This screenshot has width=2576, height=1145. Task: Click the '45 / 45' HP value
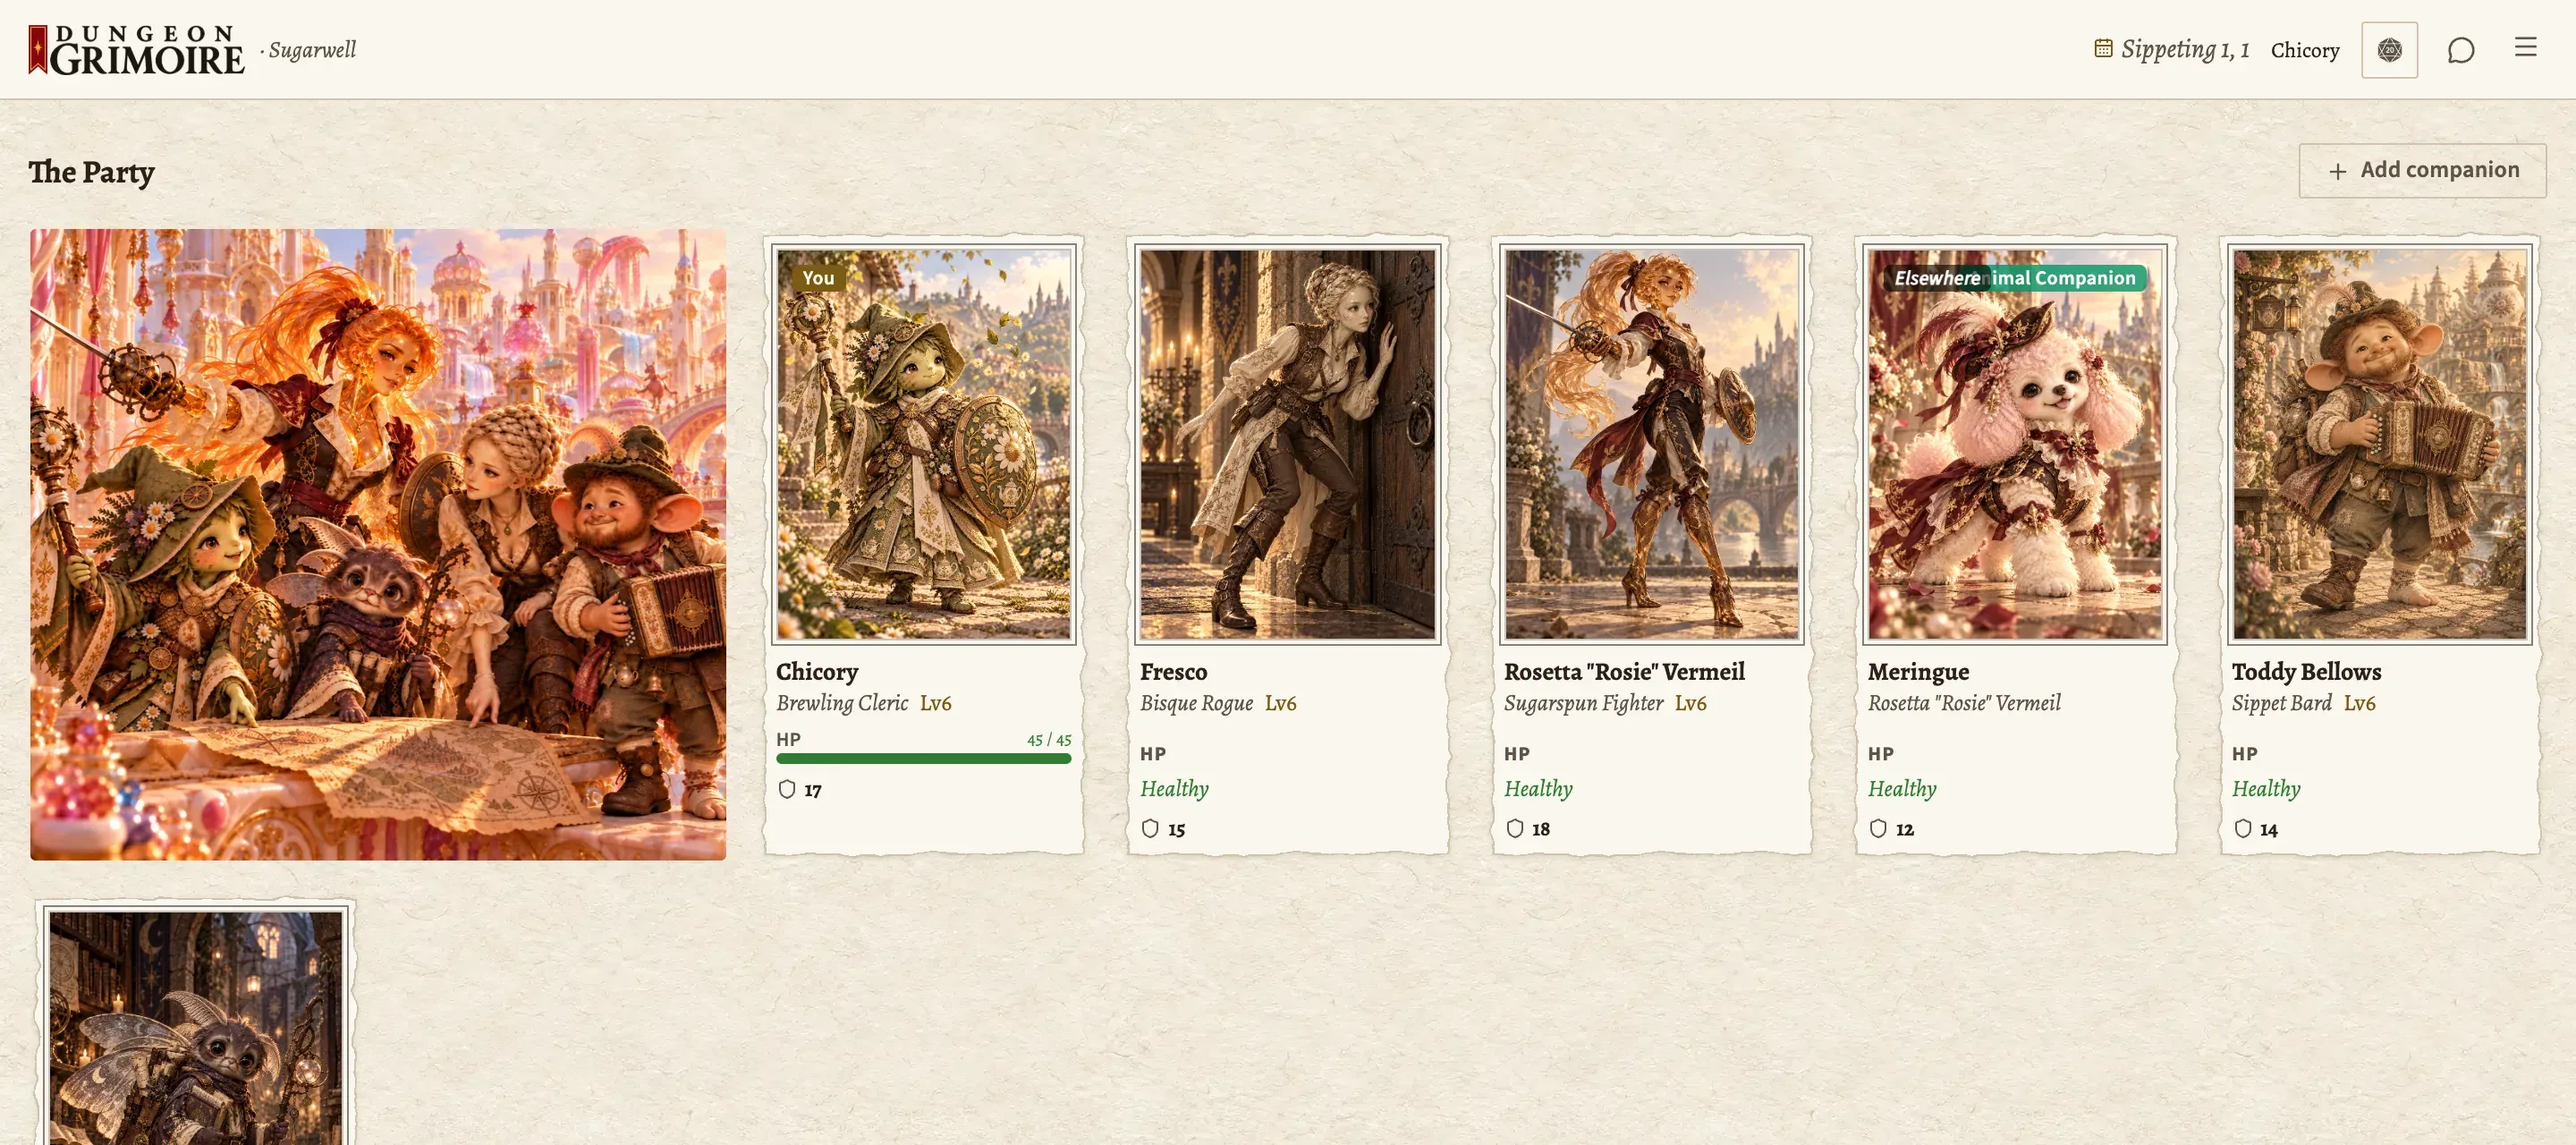(x=1049, y=740)
